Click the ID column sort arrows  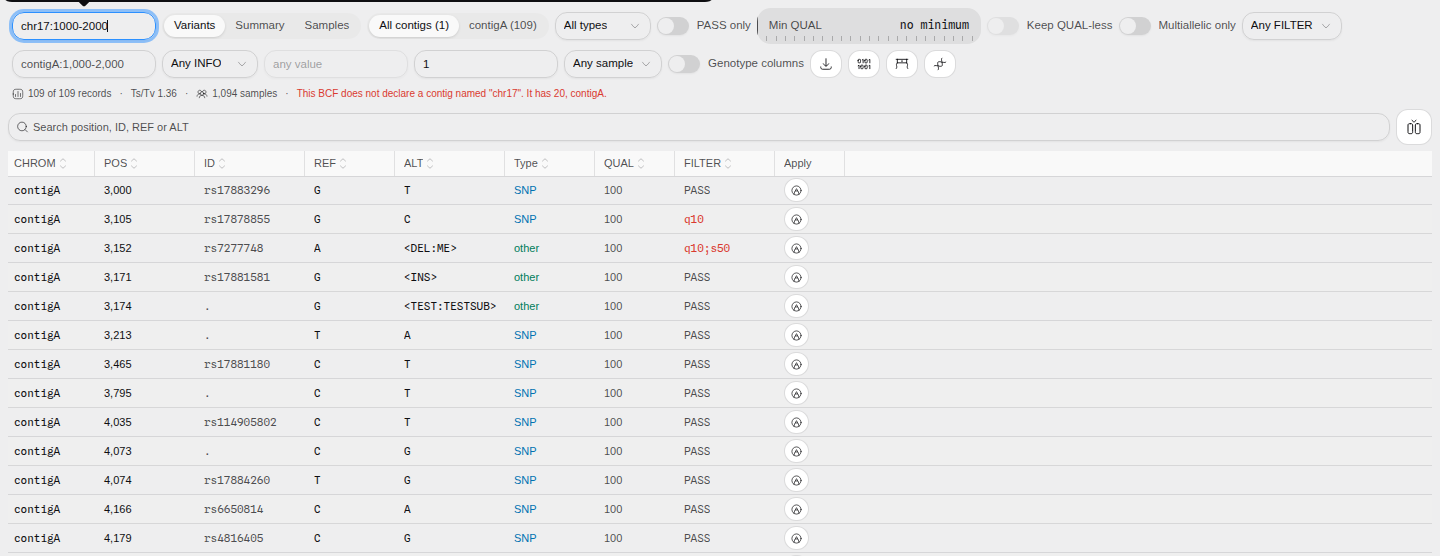222,163
